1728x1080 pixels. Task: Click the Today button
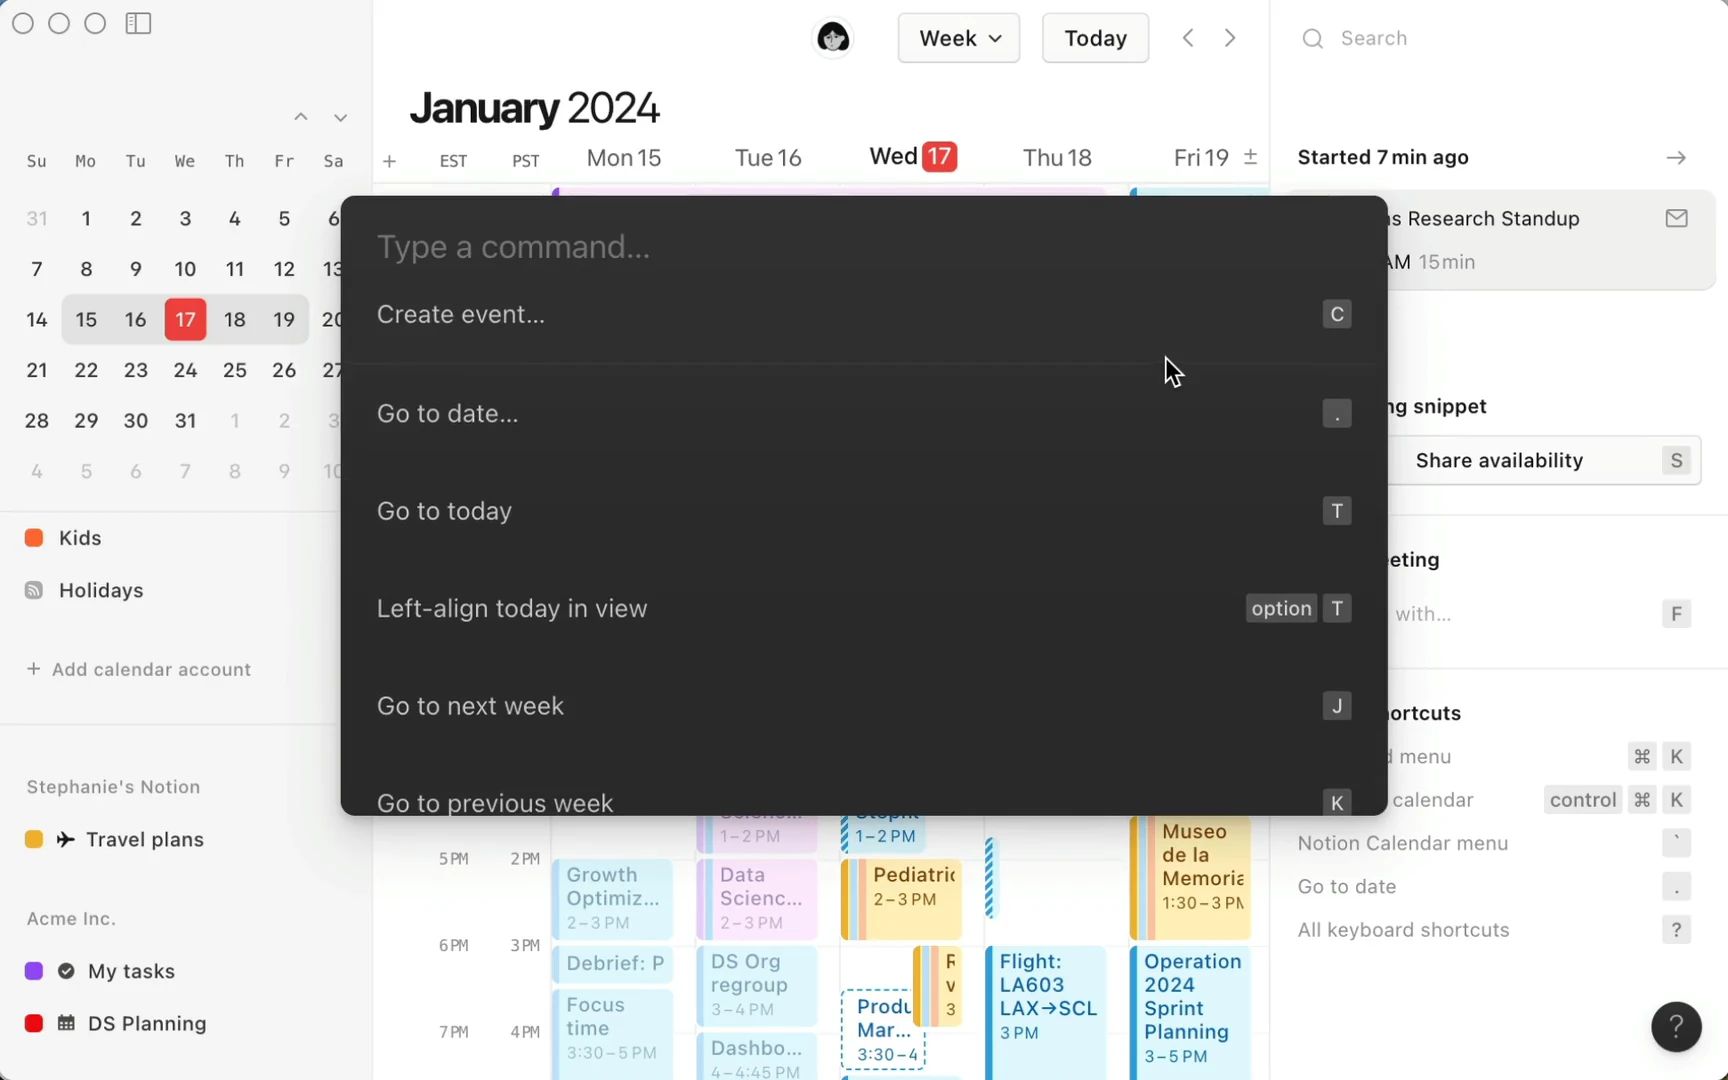[1095, 38]
